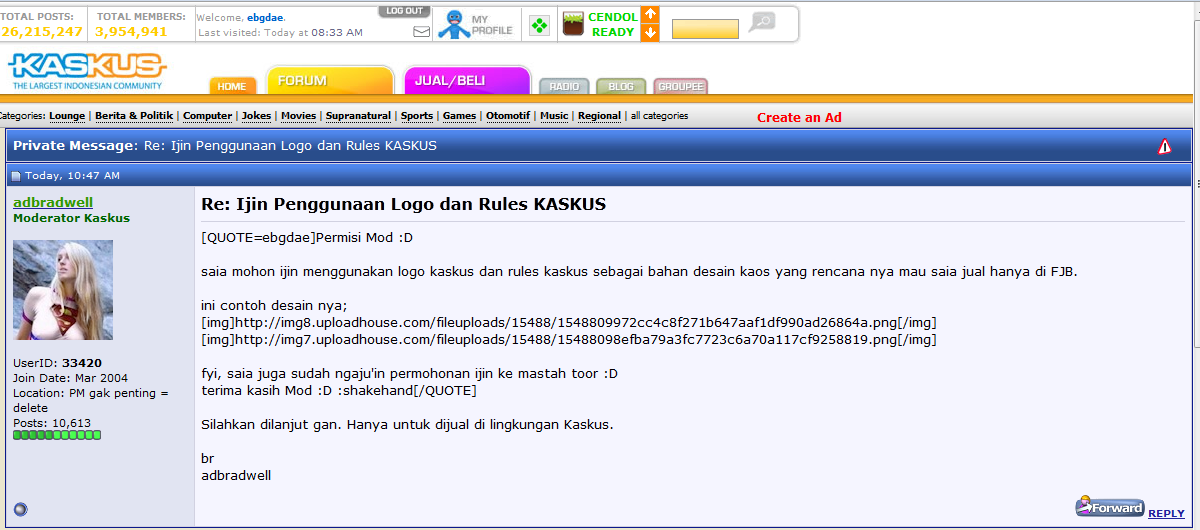Open the mail envelope inbox icon
This screenshot has height=530, width=1200.
click(421, 32)
